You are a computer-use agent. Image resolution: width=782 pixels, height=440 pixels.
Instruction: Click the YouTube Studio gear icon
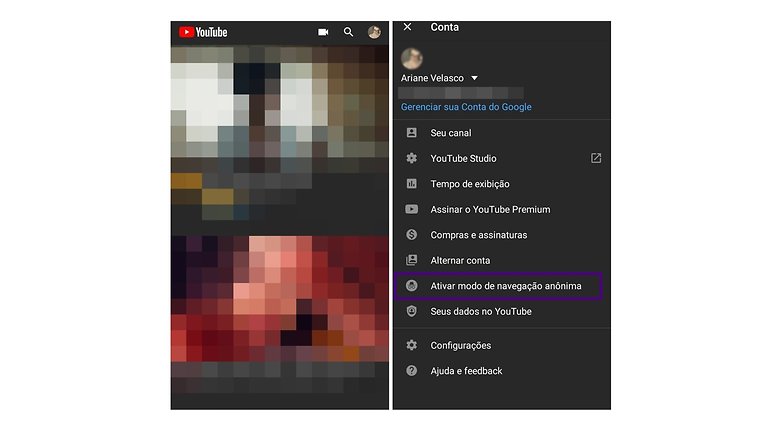click(411, 158)
